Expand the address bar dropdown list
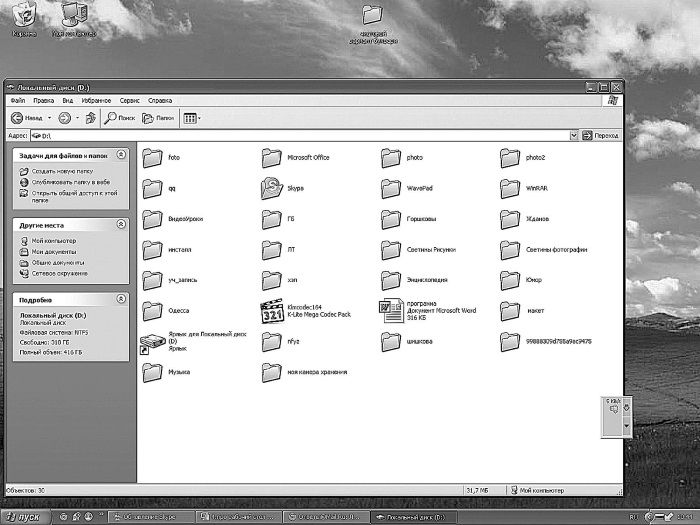 [574, 135]
